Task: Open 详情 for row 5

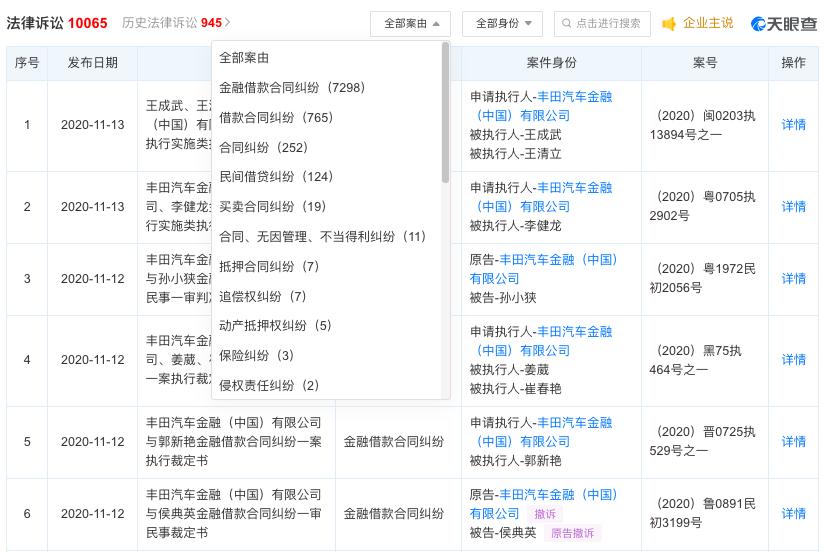Action: tap(793, 441)
